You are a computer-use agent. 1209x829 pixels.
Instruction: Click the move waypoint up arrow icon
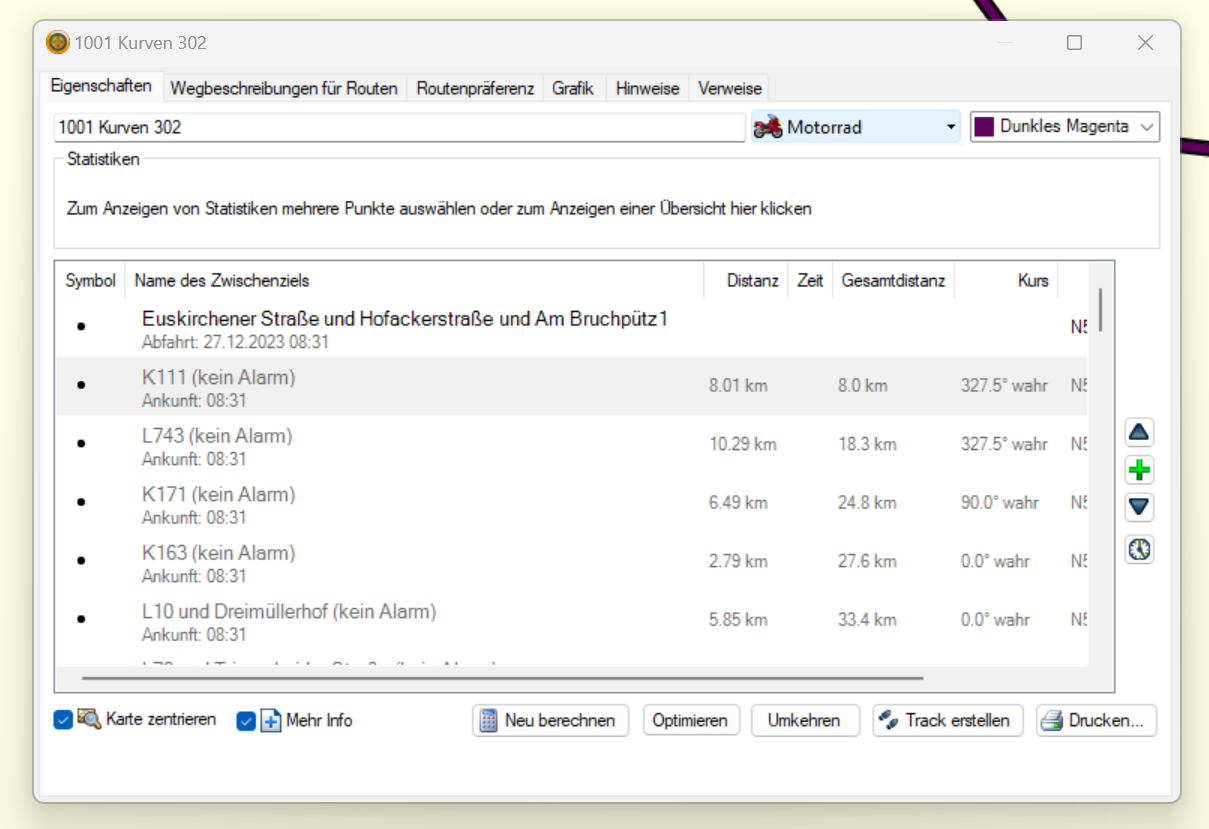[1139, 433]
